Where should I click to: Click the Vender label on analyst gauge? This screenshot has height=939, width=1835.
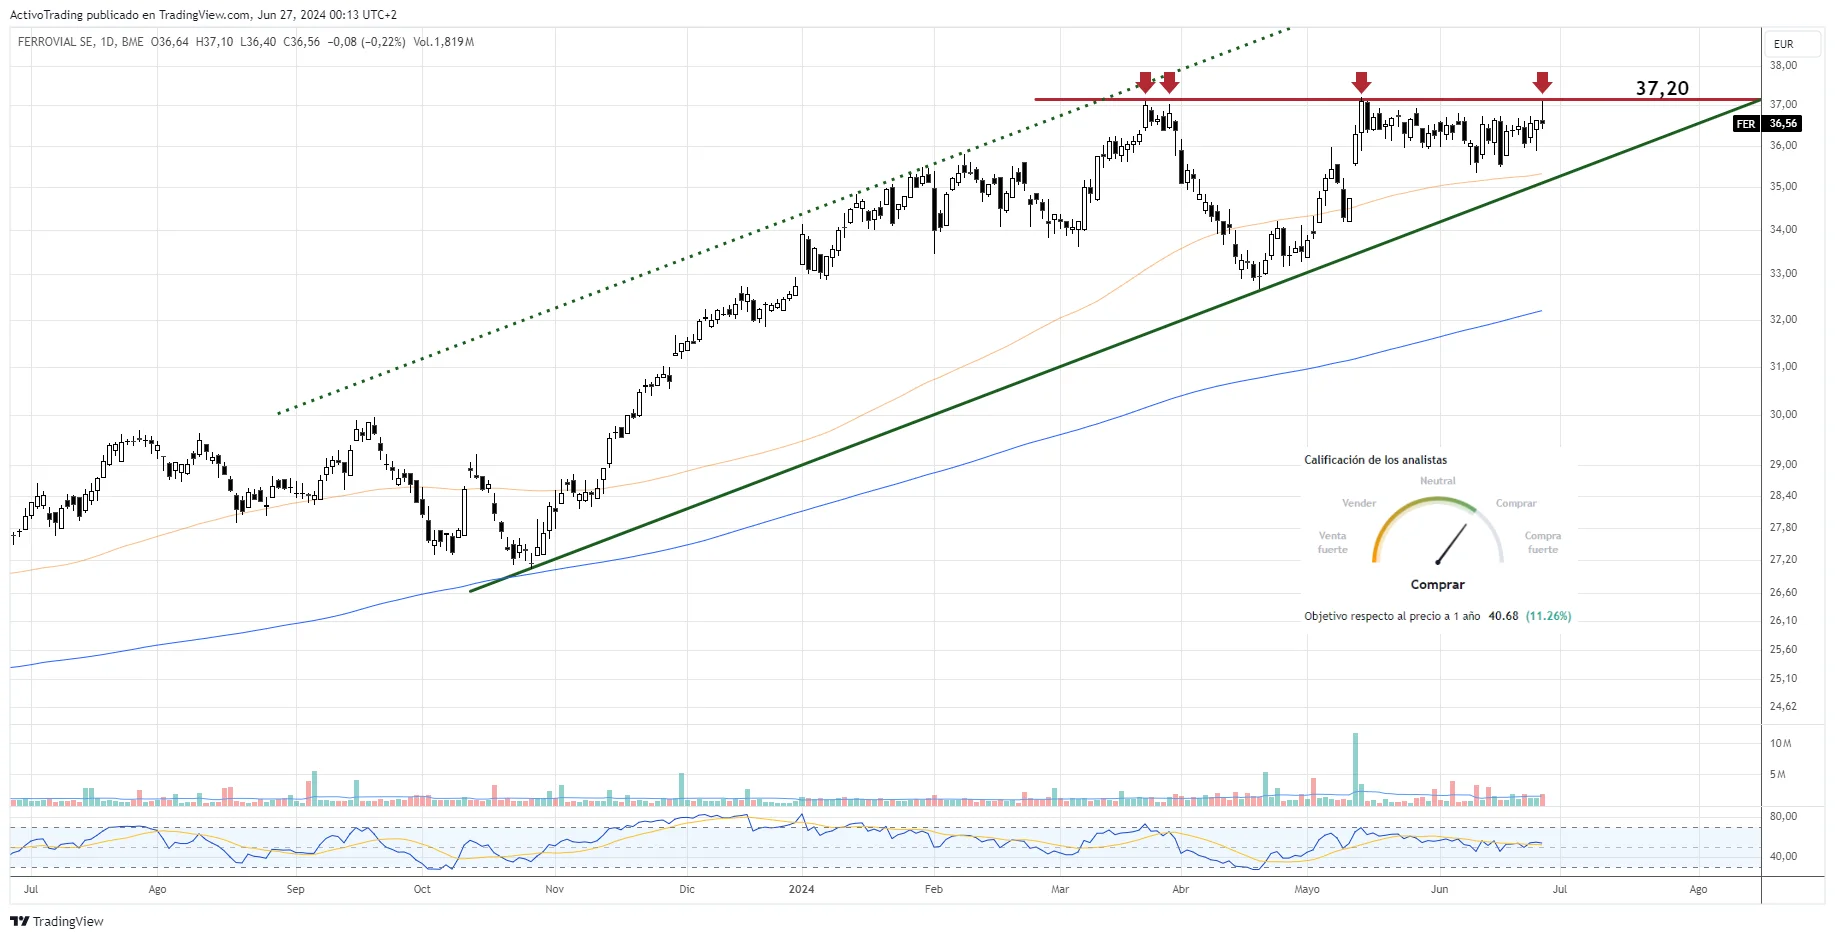(1359, 503)
